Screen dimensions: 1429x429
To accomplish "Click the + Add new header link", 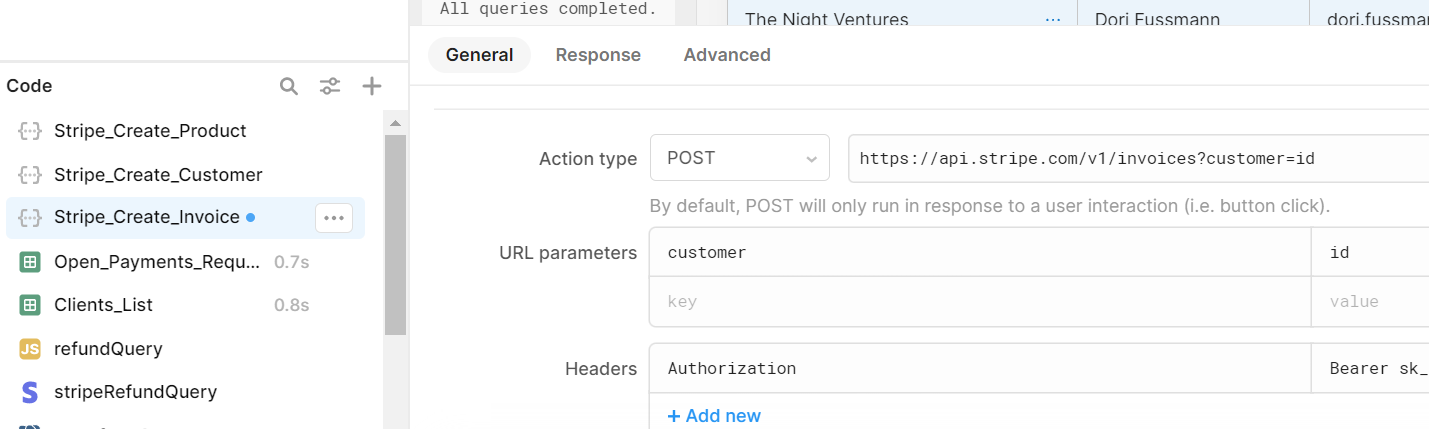I will [x=714, y=416].
